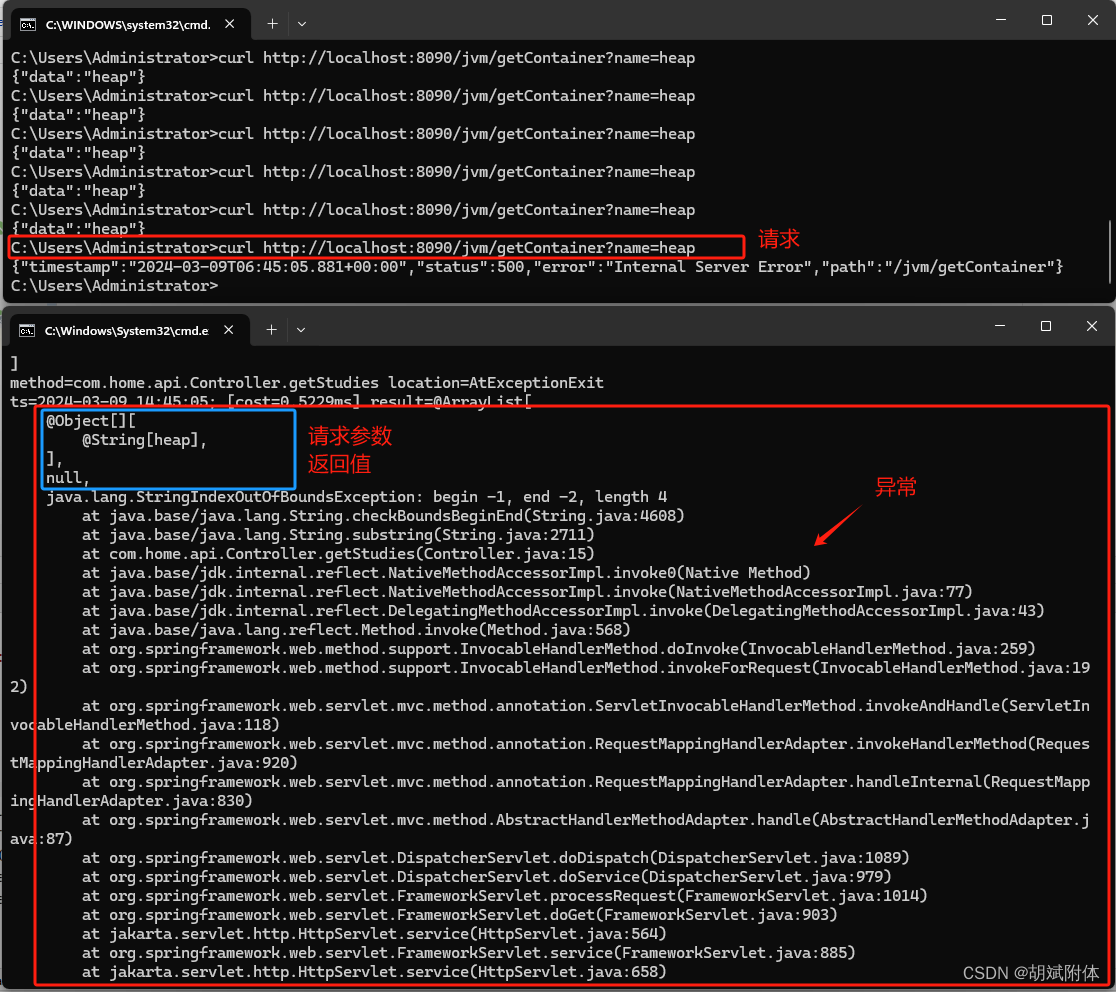Add a new tab in bottom terminal
The width and height of the screenshot is (1116, 992).
point(271,330)
